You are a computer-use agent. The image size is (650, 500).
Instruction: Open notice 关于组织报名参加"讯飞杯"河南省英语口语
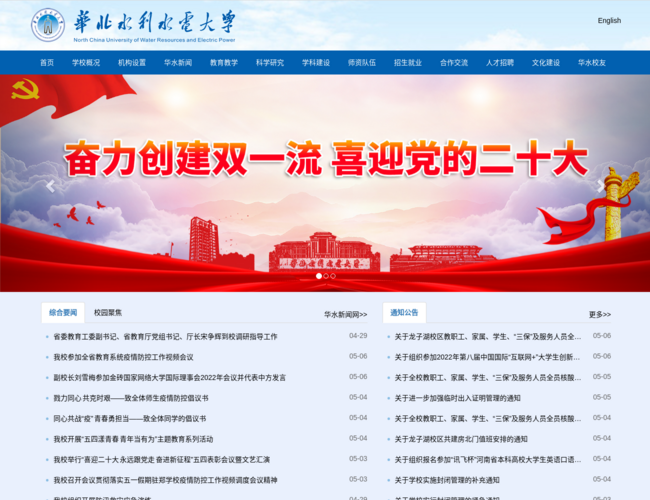point(488,460)
